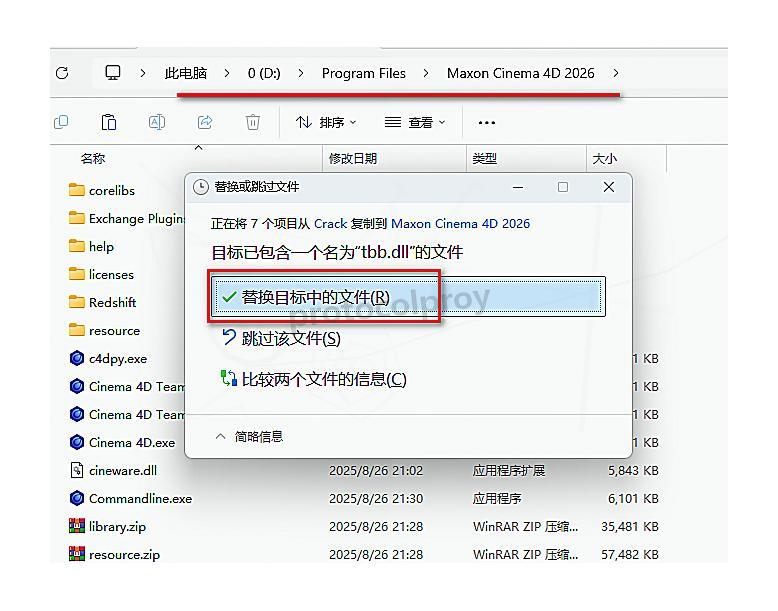Click the 5,843 KB size cell
This screenshot has height=611, width=778.
[x=633, y=471]
